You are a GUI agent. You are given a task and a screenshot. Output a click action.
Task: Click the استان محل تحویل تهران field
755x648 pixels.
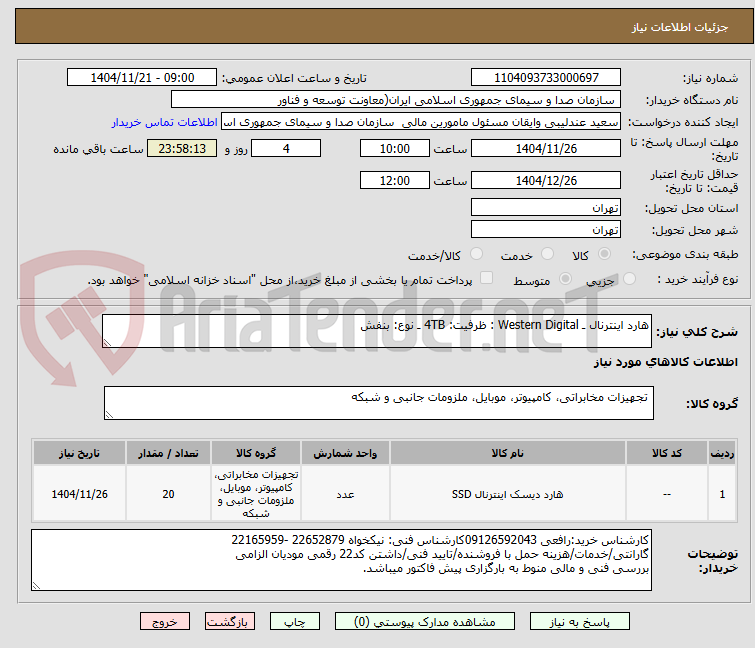[546, 207]
